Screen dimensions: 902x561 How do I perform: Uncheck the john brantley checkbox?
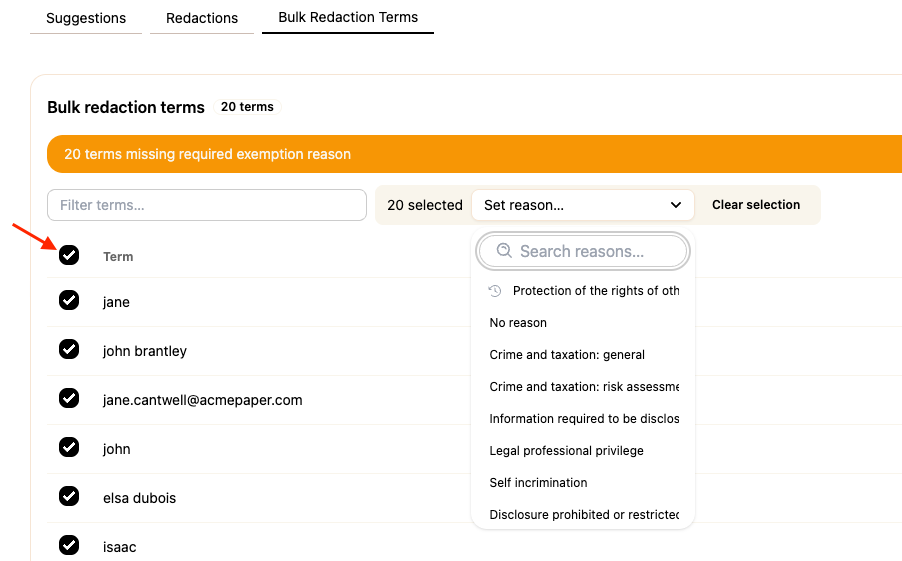pyautogui.click(x=69, y=349)
